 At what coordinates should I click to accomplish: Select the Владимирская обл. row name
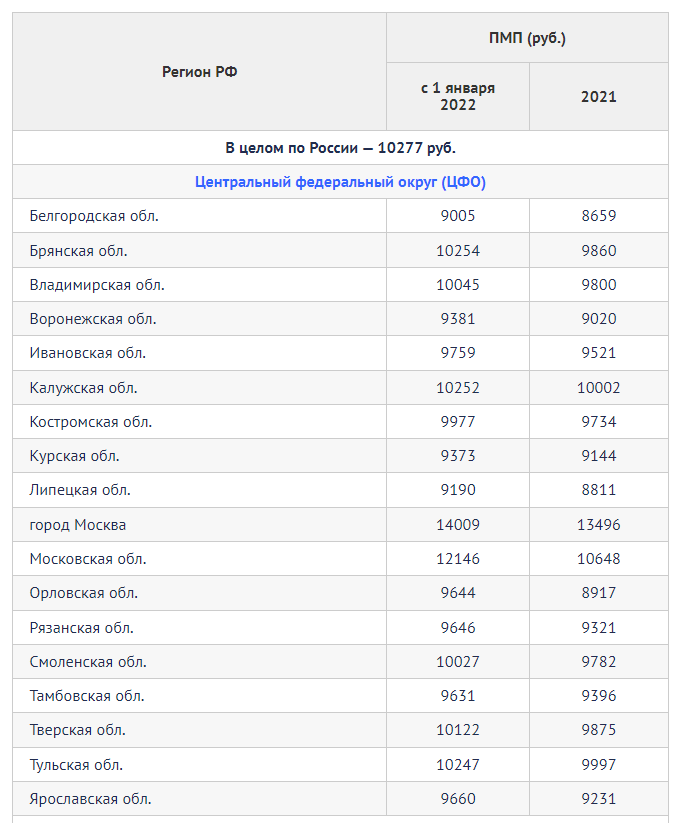[x=97, y=284]
